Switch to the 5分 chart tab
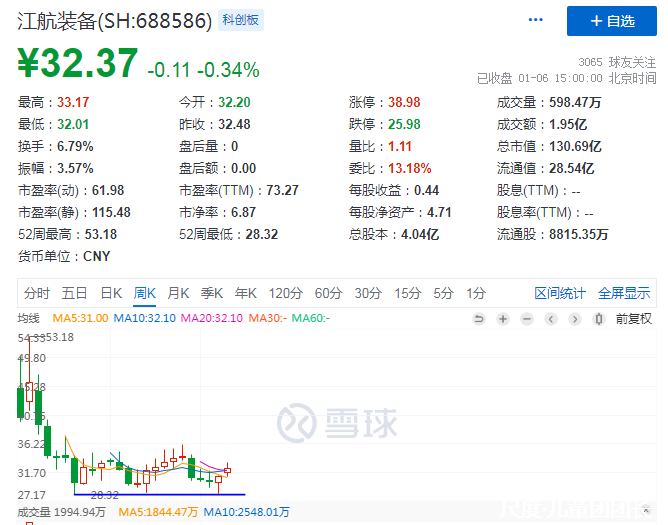668x525 pixels. pyautogui.click(x=443, y=293)
